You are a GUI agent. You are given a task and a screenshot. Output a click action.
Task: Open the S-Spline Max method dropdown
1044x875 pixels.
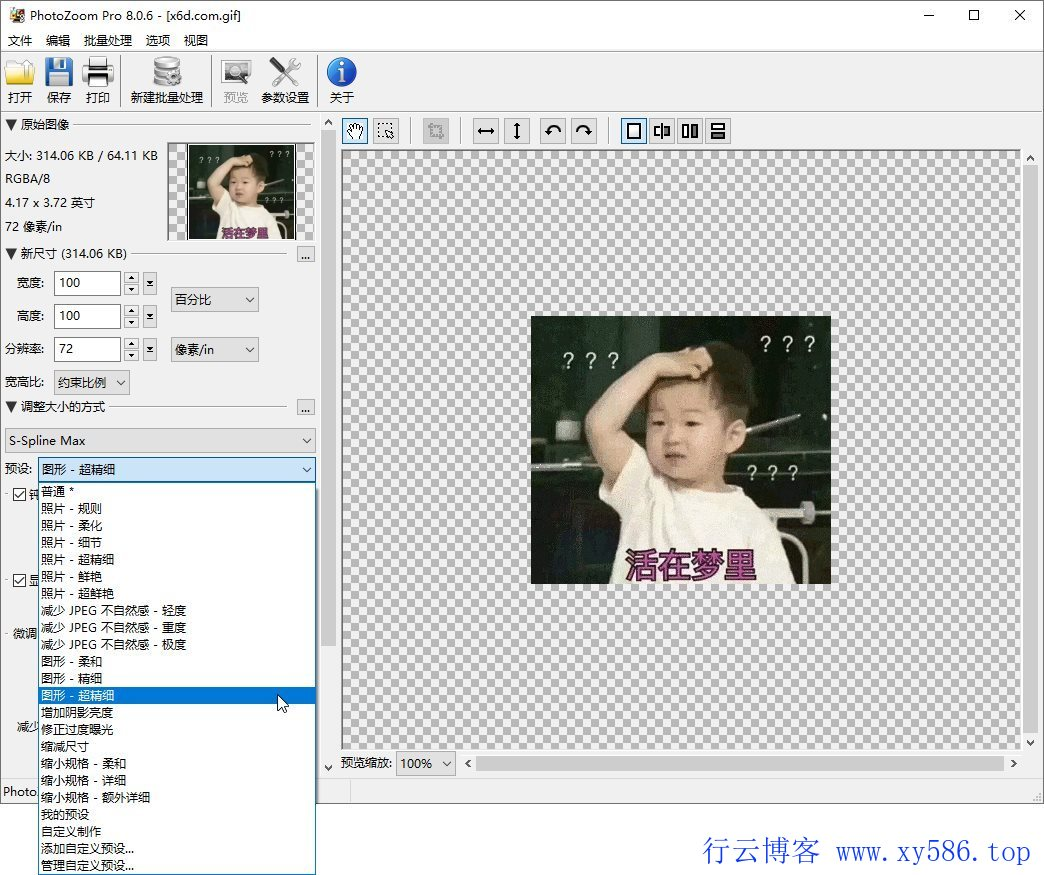[x=160, y=440]
